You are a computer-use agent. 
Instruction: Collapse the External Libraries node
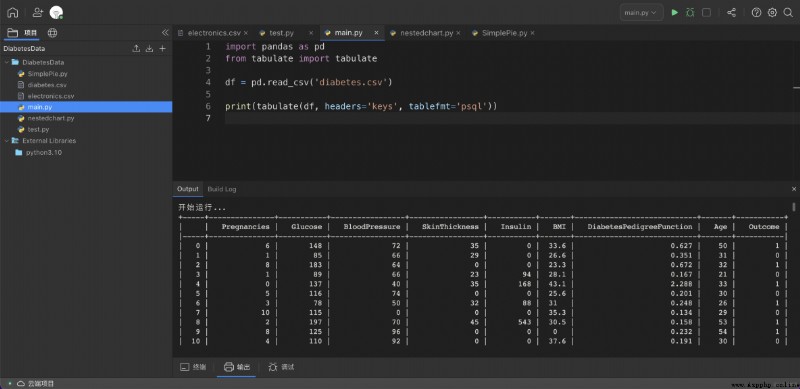tap(7, 141)
